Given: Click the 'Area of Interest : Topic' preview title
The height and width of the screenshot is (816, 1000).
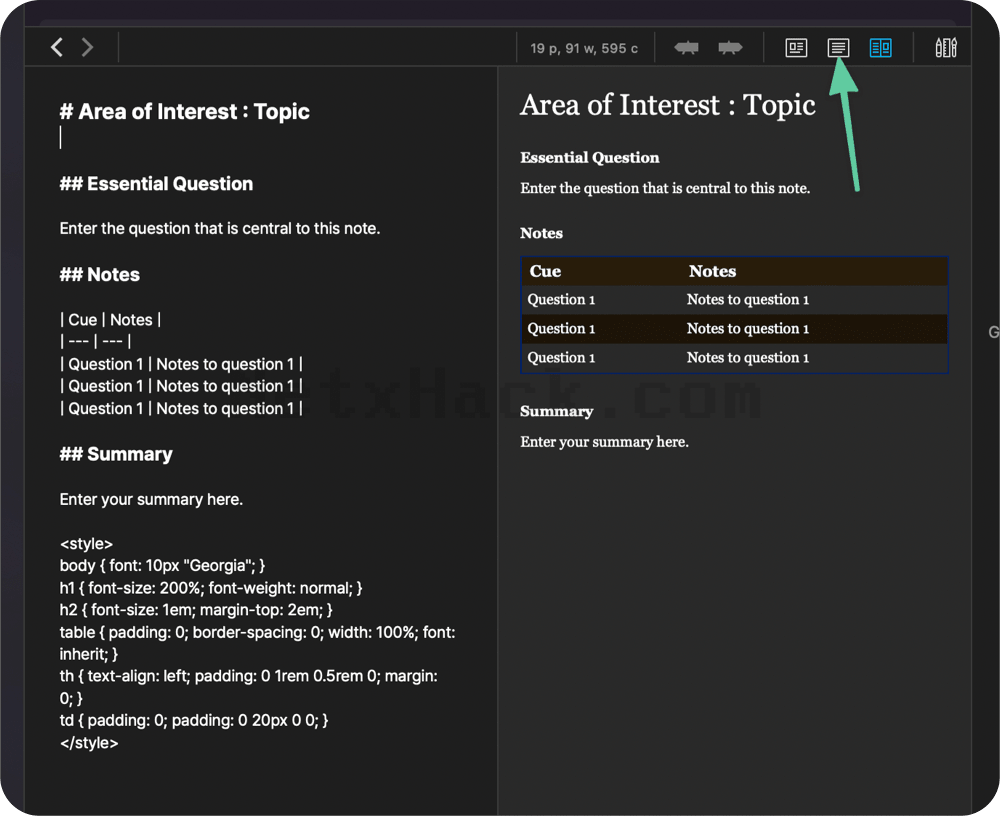Looking at the screenshot, I should (x=668, y=105).
